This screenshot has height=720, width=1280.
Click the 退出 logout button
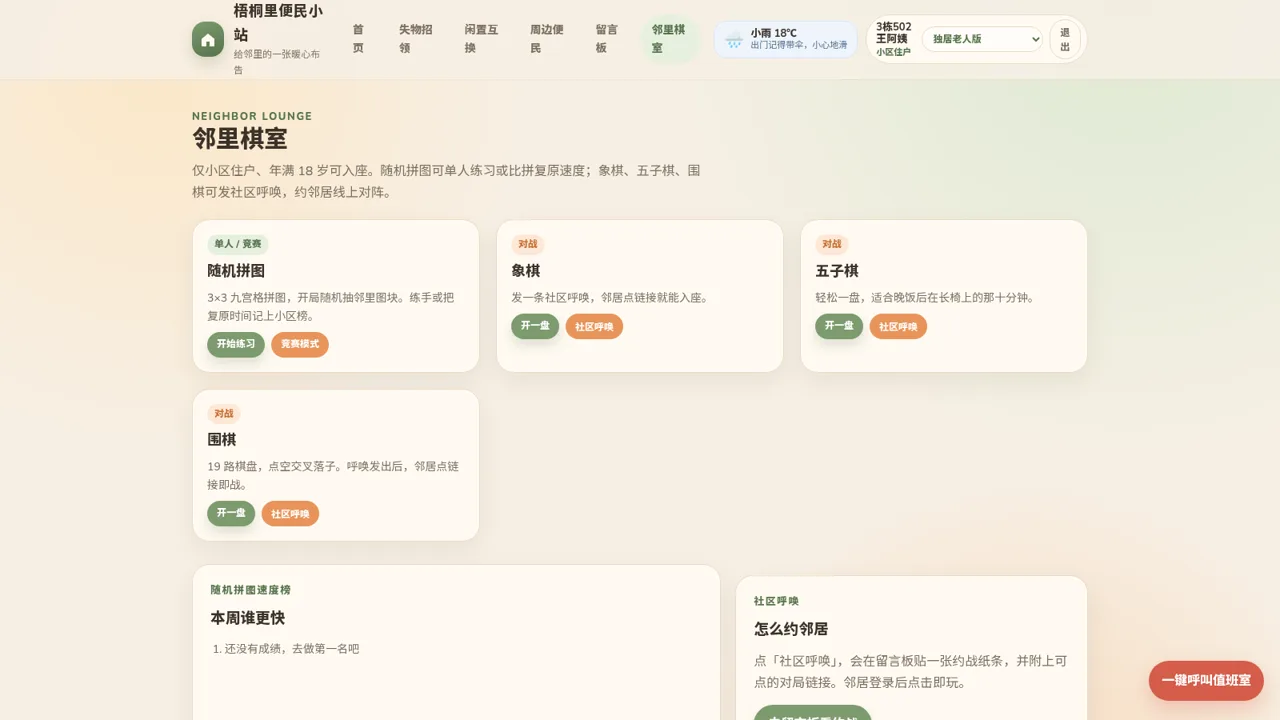tap(1065, 39)
